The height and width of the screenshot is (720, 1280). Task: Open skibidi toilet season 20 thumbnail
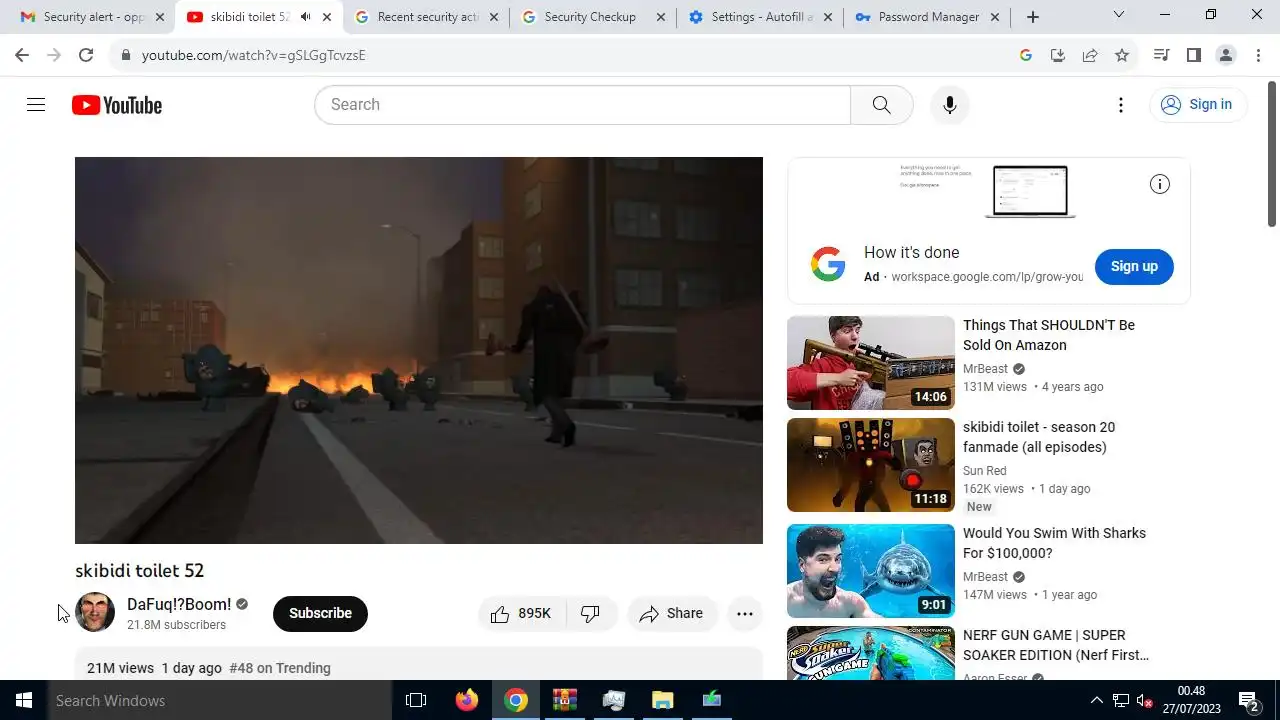click(871, 465)
